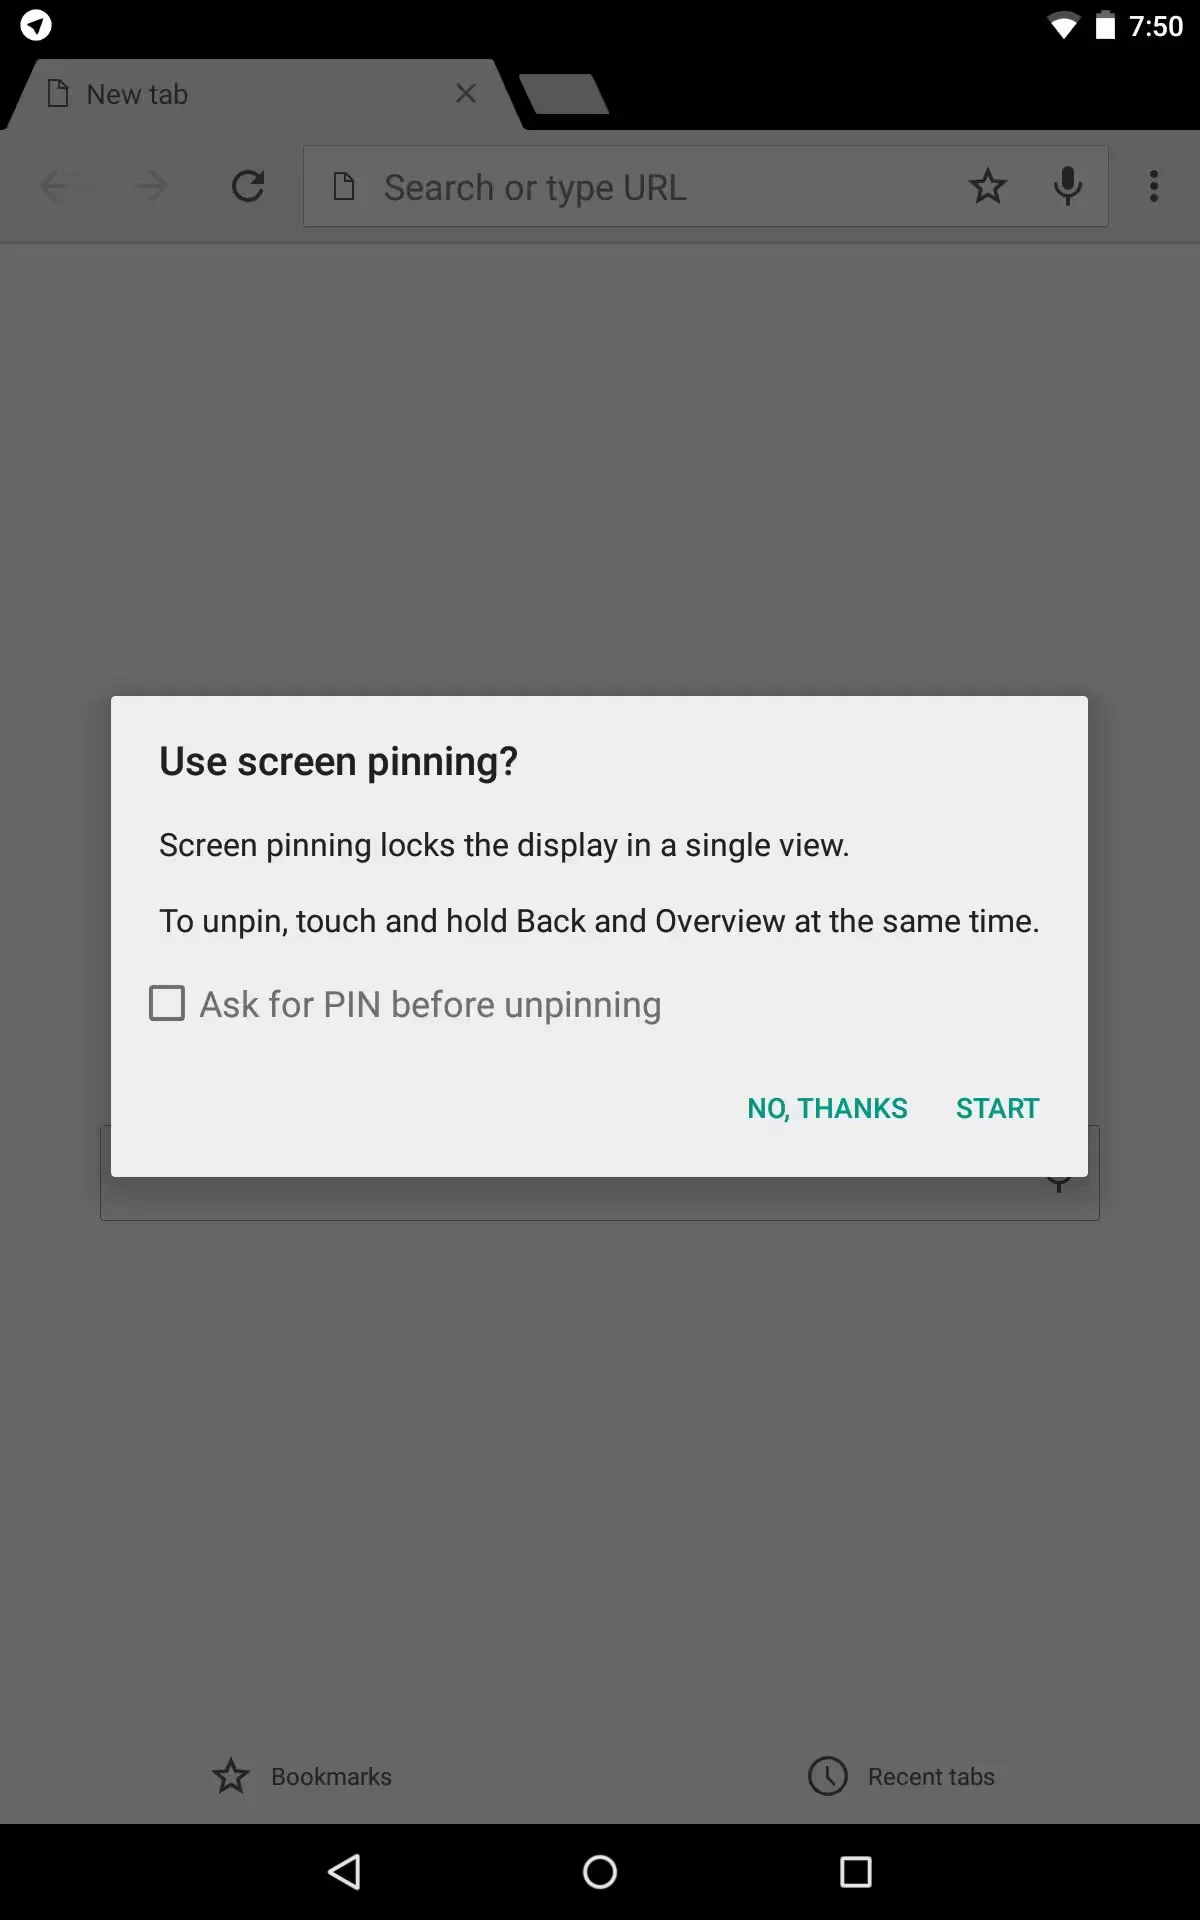Click the START button in dialog
Image resolution: width=1200 pixels, height=1920 pixels.
(997, 1108)
